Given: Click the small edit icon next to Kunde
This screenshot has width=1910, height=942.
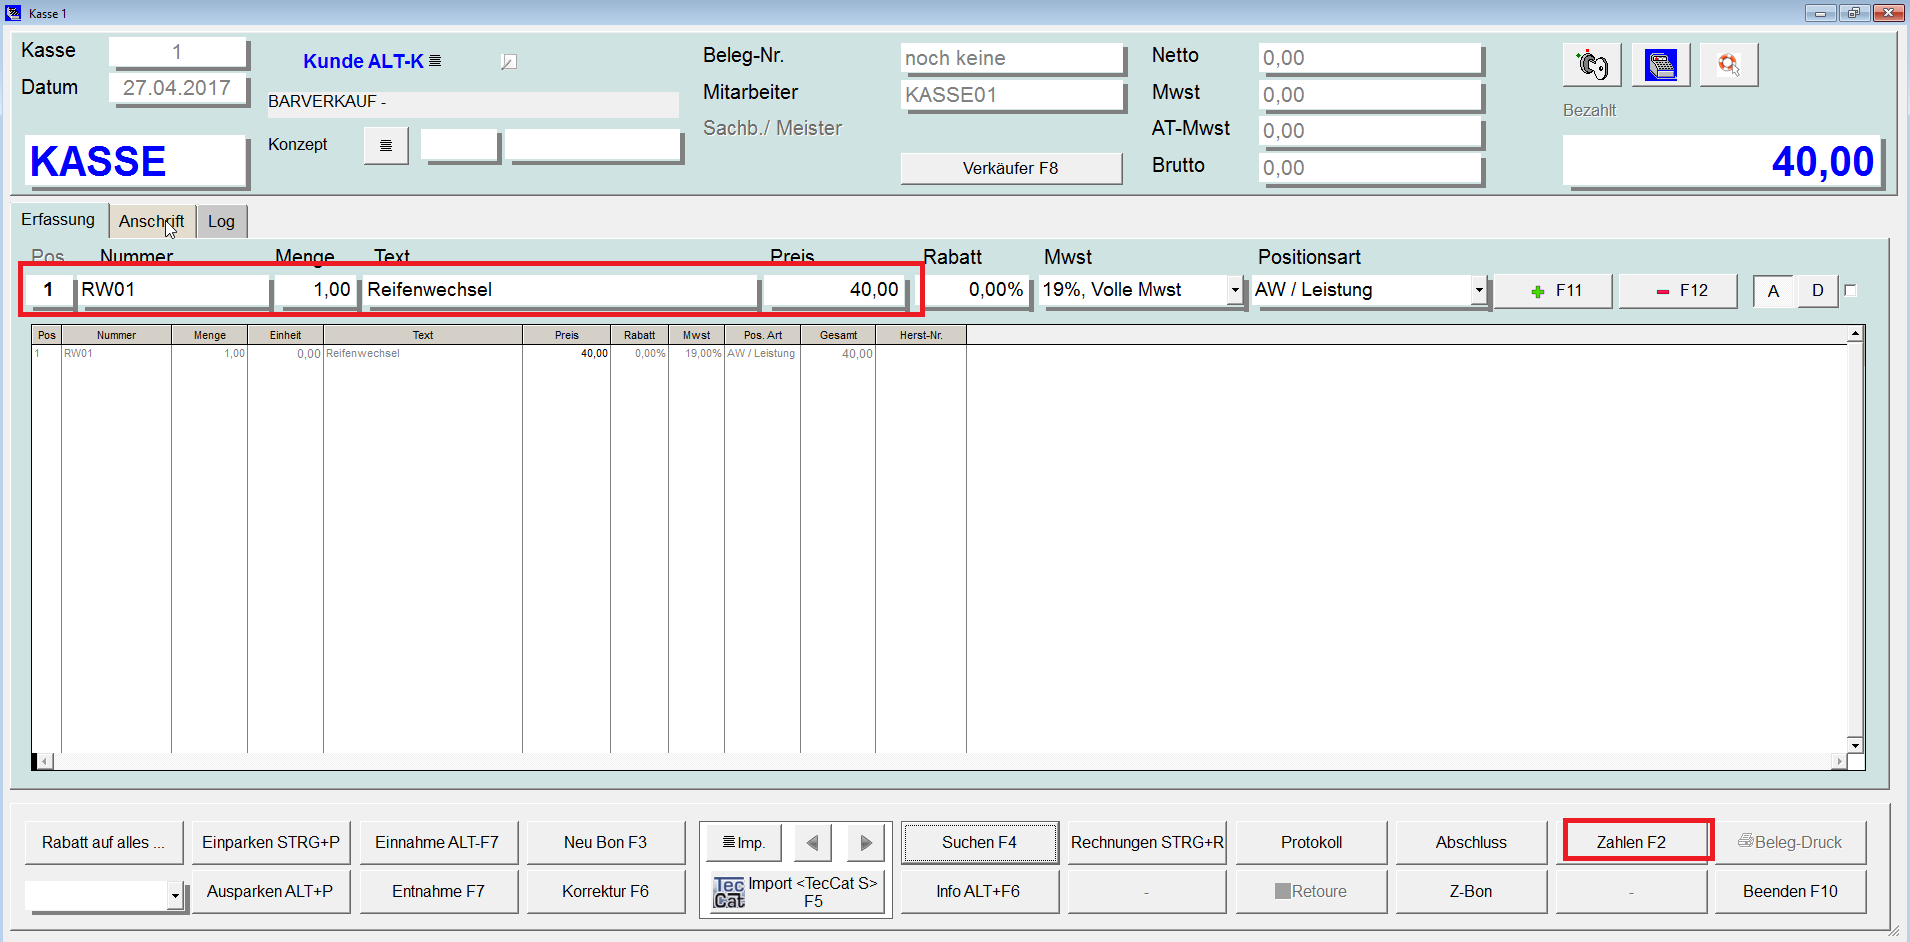Looking at the screenshot, I should click(508, 62).
